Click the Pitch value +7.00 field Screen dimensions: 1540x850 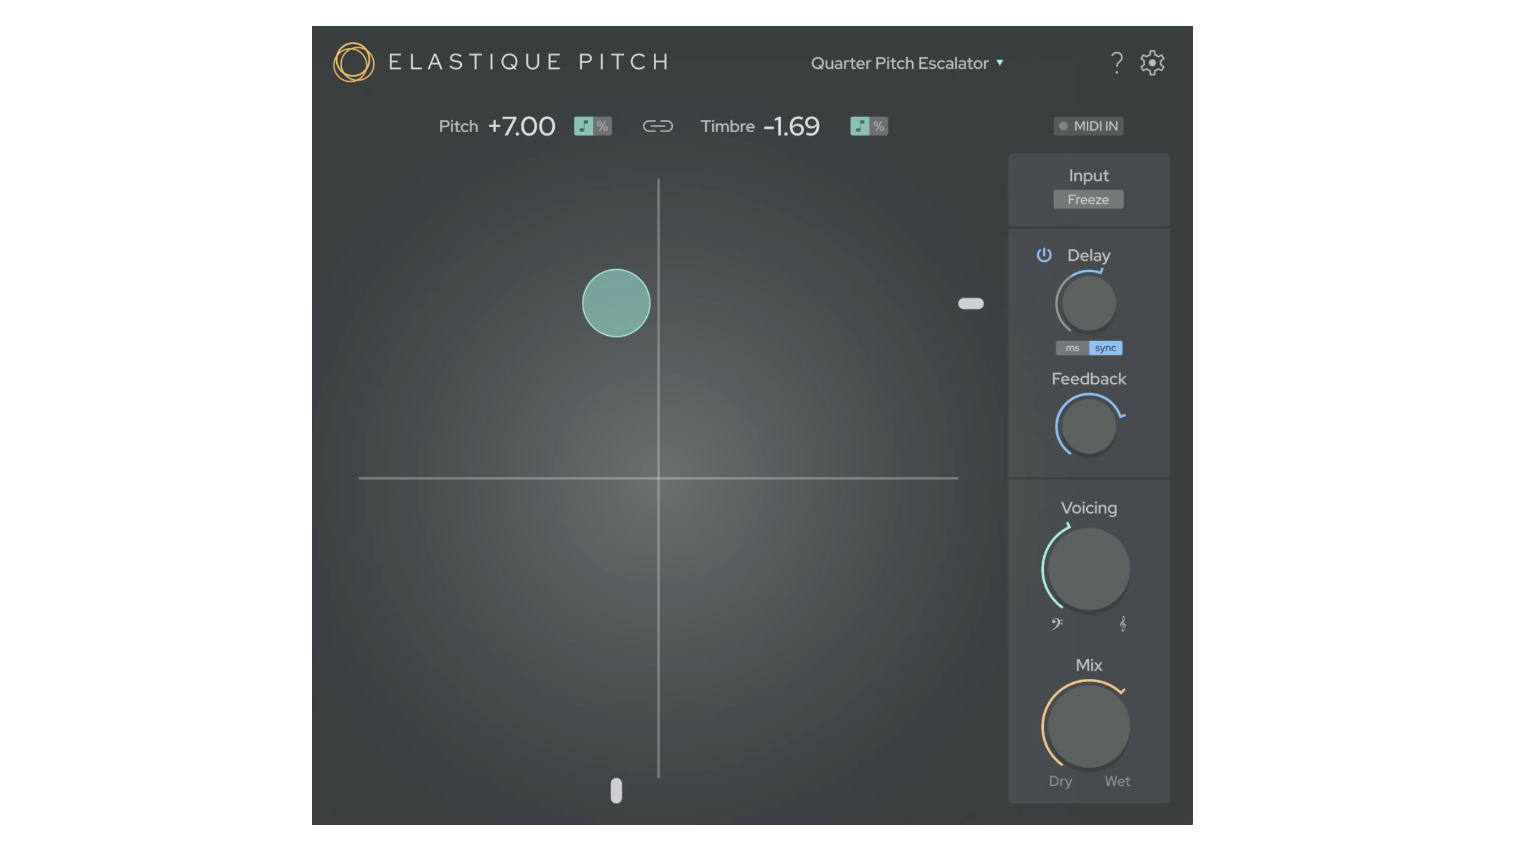click(x=522, y=127)
